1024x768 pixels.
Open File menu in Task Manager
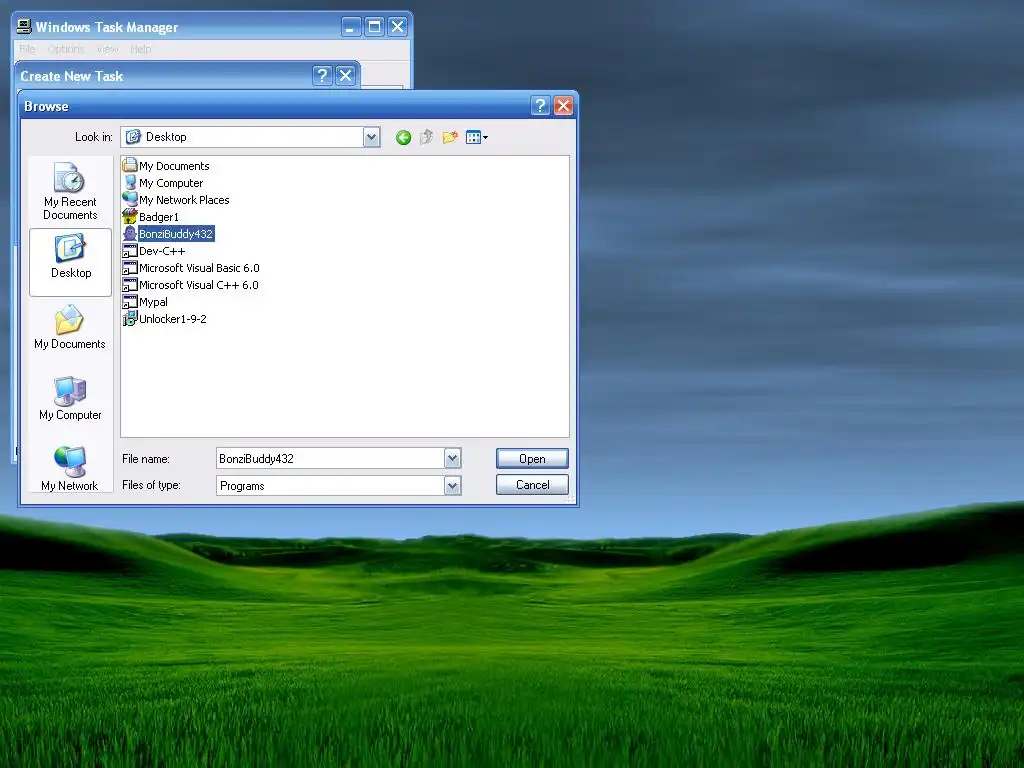[x=27, y=49]
